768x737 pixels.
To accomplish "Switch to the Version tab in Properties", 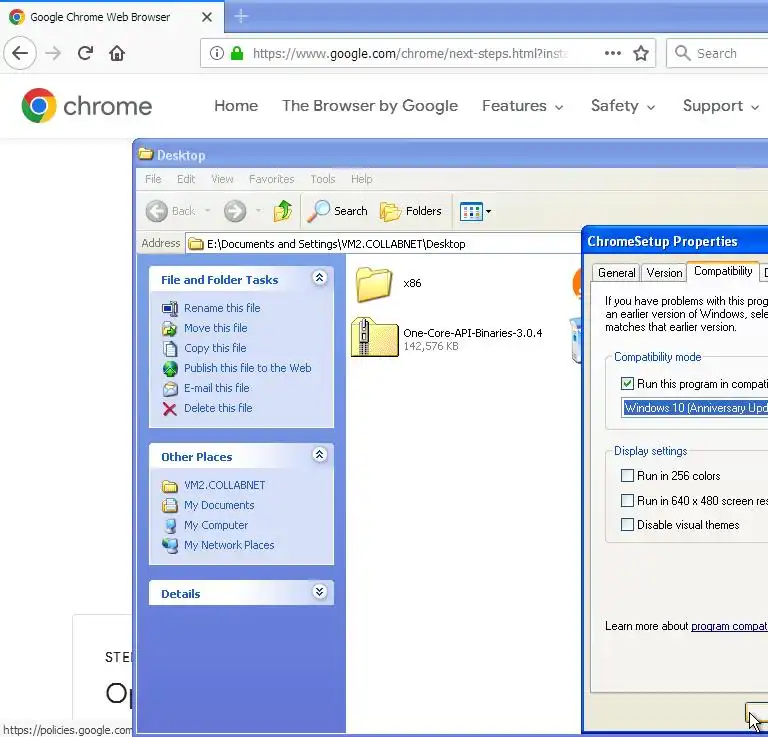I will (664, 273).
